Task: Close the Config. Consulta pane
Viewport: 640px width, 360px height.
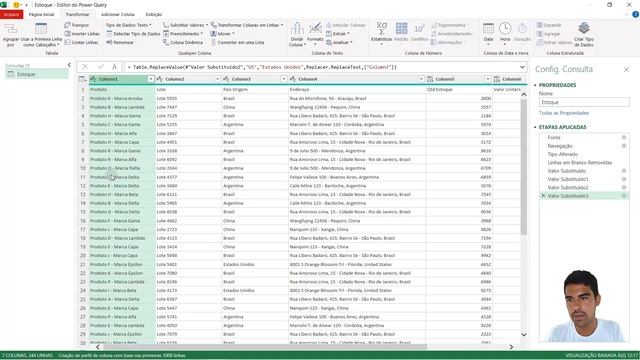Action: pyautogui.click(x=626, y=70)
